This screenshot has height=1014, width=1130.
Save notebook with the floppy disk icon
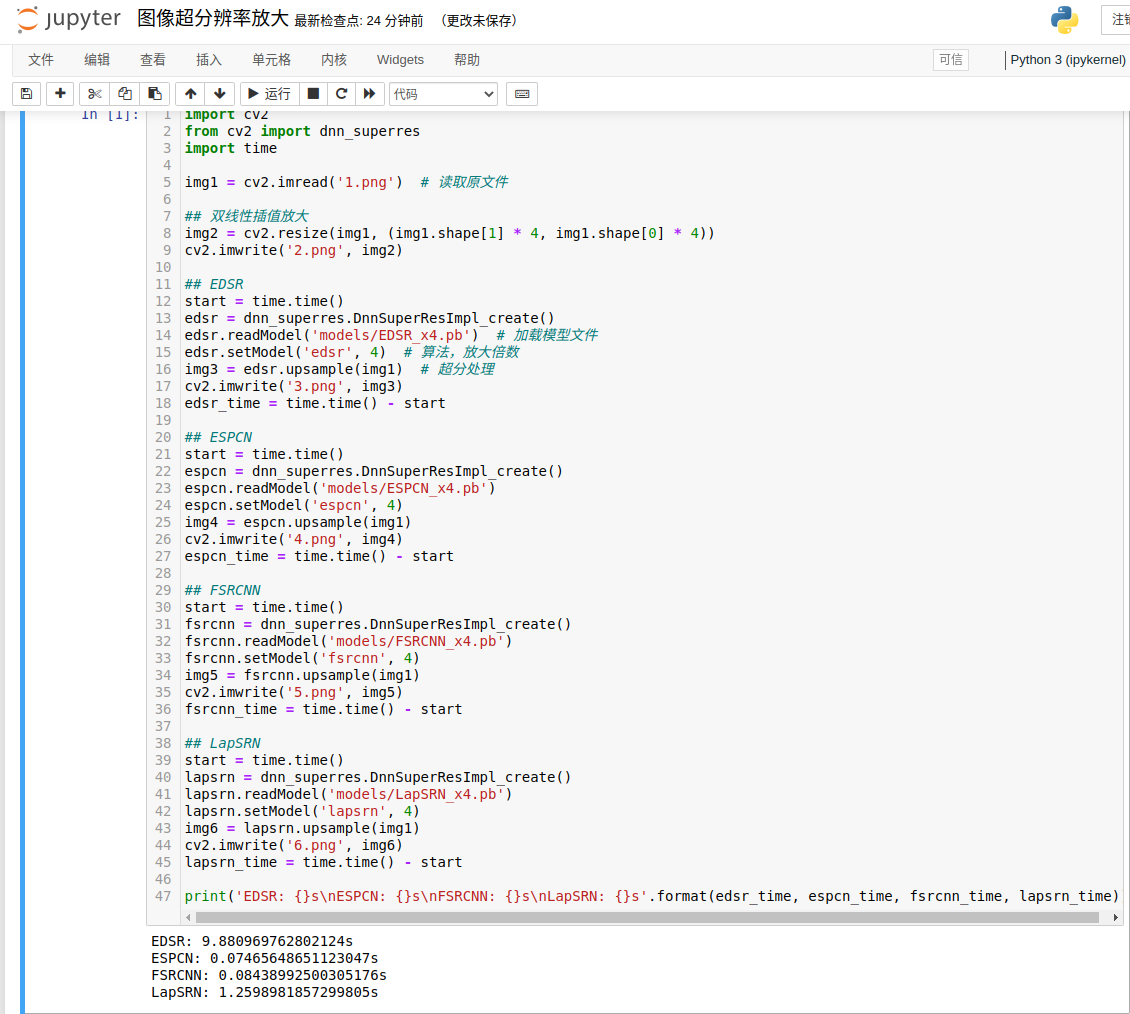pyautogui.click(x=27, y=94)
